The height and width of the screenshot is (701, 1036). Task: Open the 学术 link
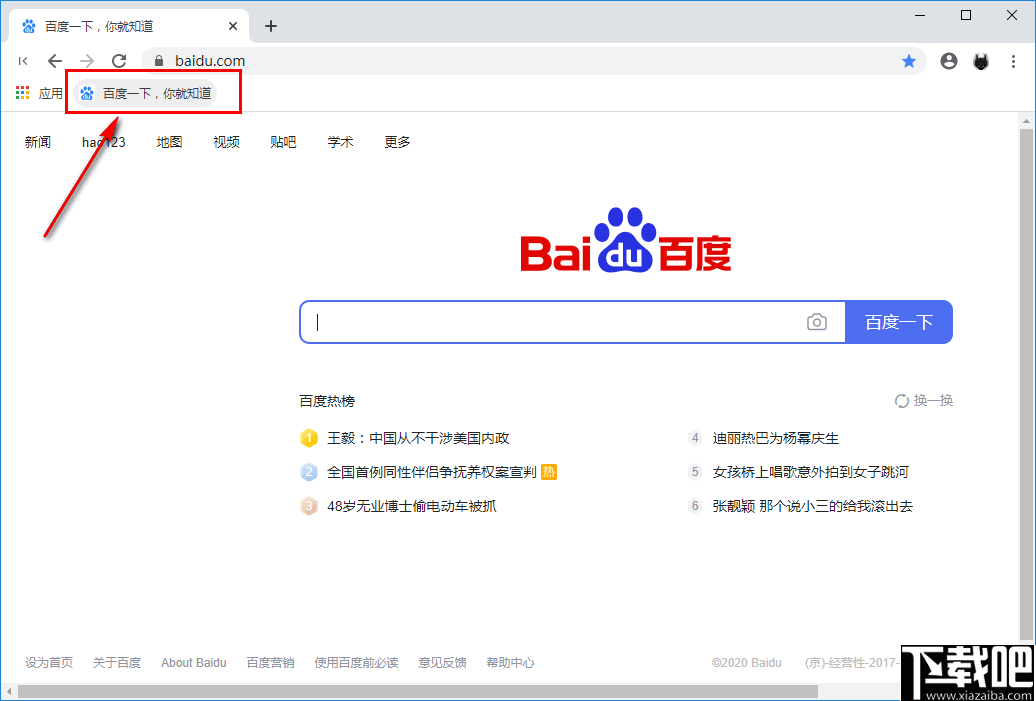click(x=340, y=142)
